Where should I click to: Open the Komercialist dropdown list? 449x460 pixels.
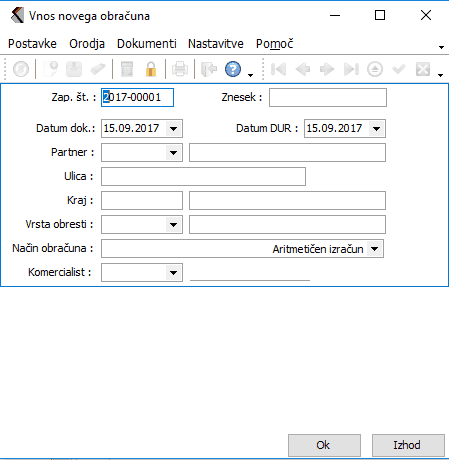(x=174, y=273)
